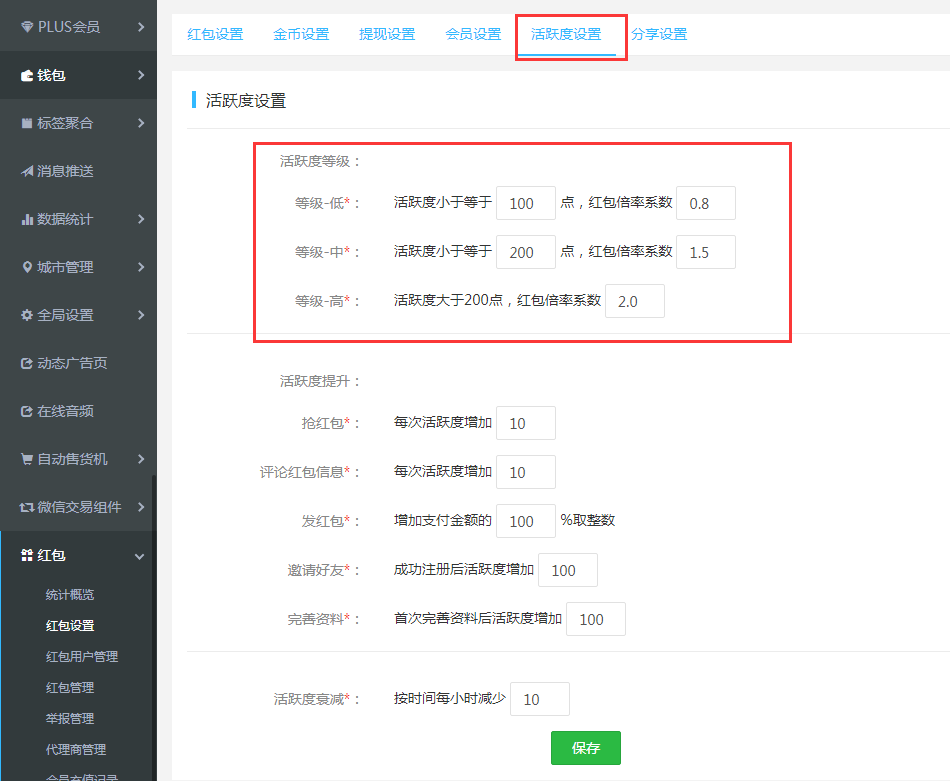Image resolution: width=950 pixels, height=781 pixels.
Task: Click the diamond icon next to PLUS会员
Action: tap(27, 27)
